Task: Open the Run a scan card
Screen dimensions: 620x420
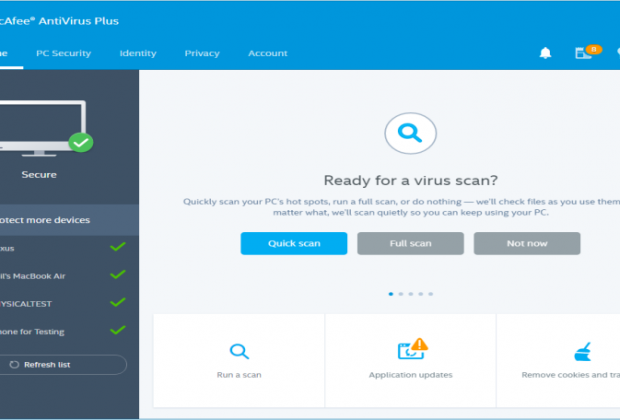Action: tap(239, 360)
